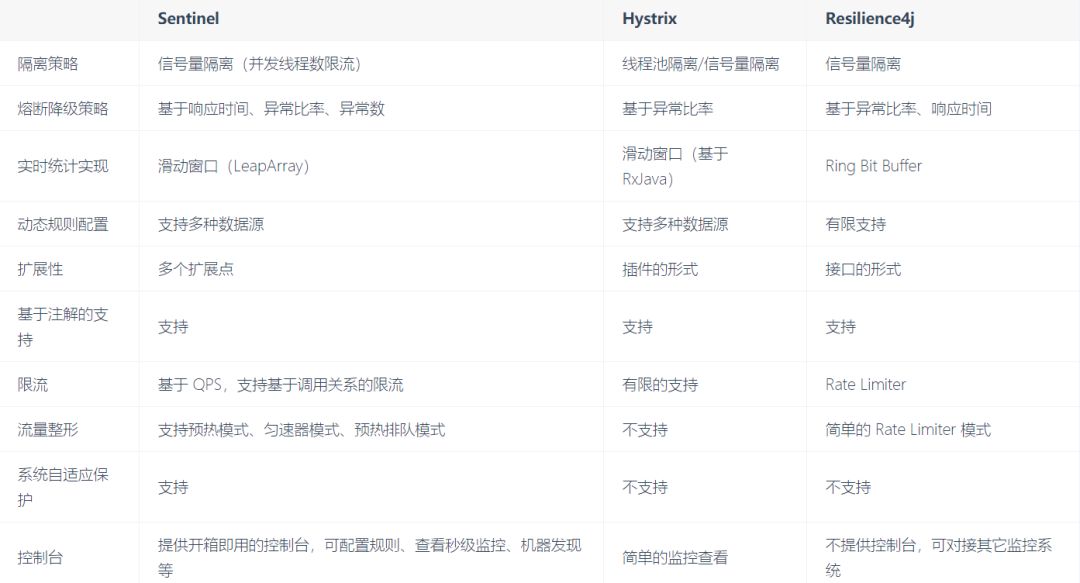
Task: Click Resilience4j's 信号量隔离 cell
Action: pos(863,64)
